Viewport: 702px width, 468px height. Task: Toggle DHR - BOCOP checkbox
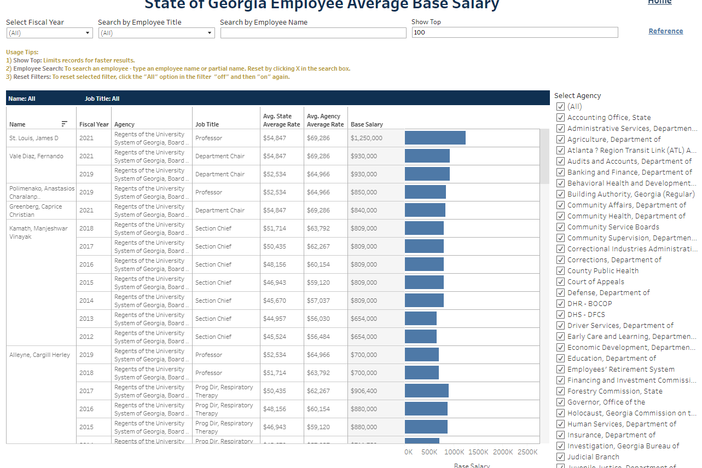click(x=560, y=303)
